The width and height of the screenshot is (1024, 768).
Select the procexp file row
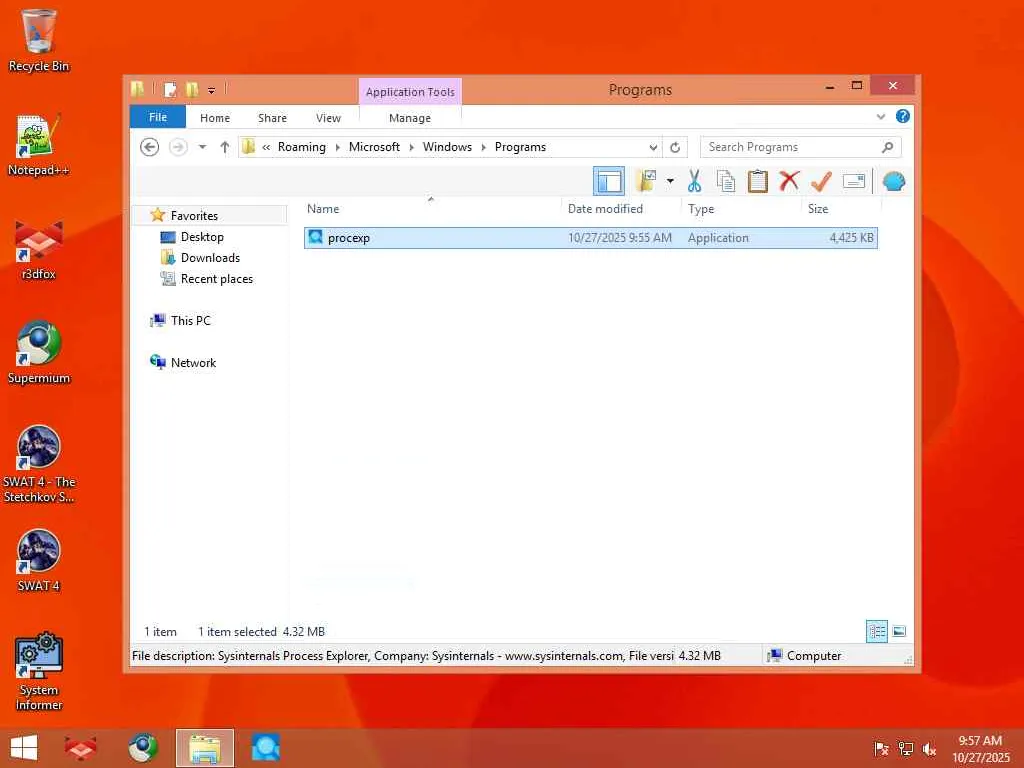[x=590, y=238]
